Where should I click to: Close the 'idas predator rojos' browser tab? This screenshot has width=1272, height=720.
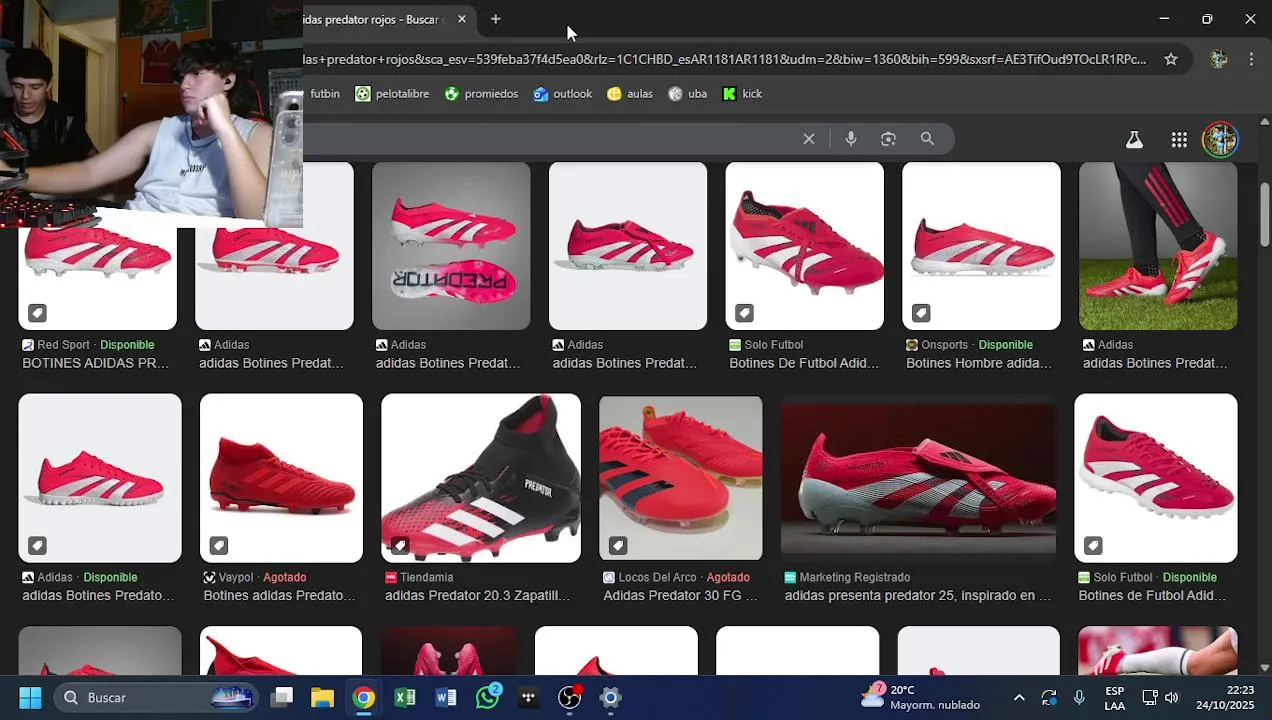[461, 19]
